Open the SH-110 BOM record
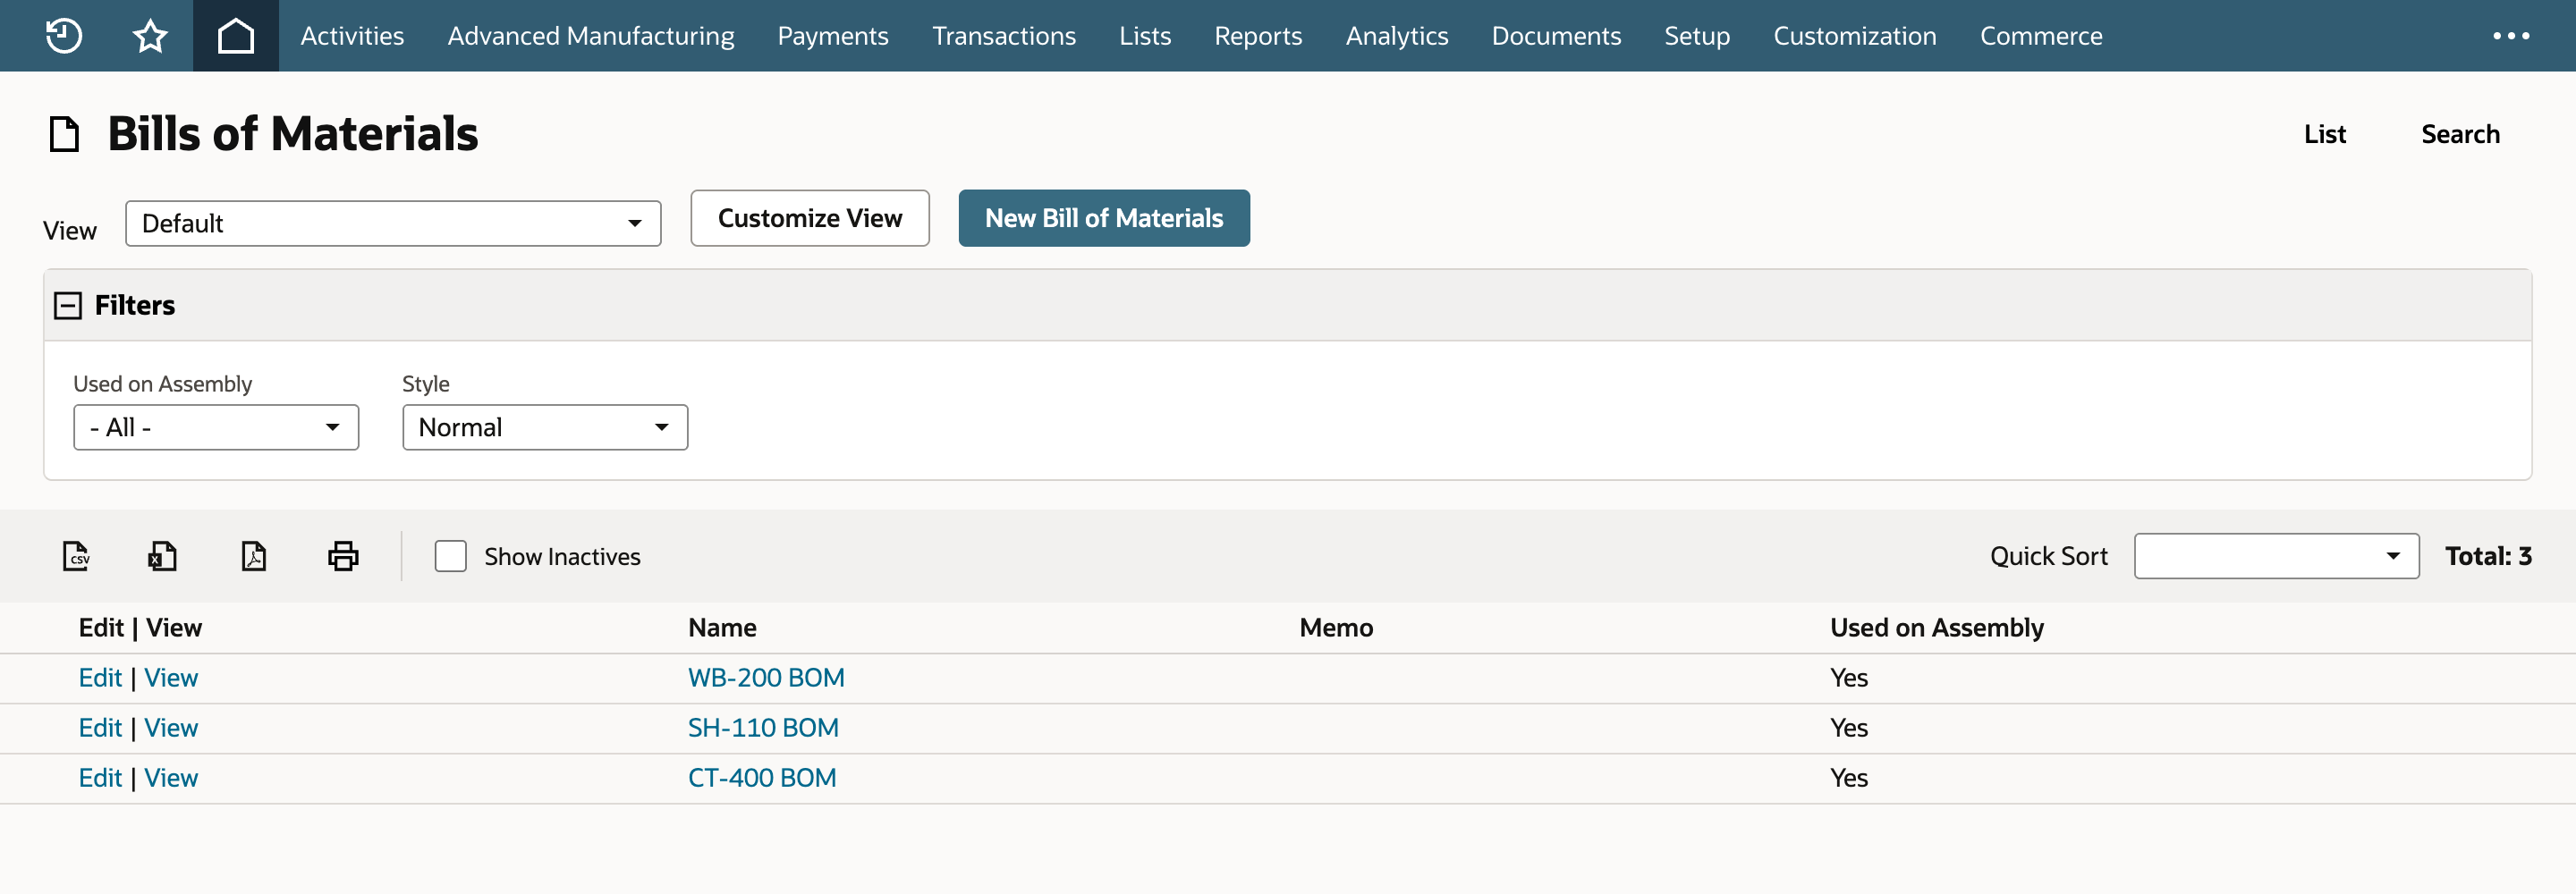The height and width of the screenshot is (894, 2576). (x=763, y=728)
